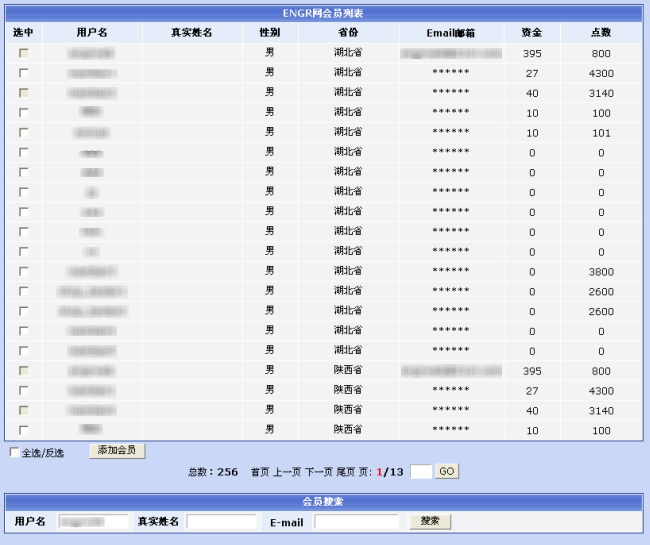This screenshot has height=545, width=650.
Task: Jump to 尾页 last page
Action: click(346, 472)
